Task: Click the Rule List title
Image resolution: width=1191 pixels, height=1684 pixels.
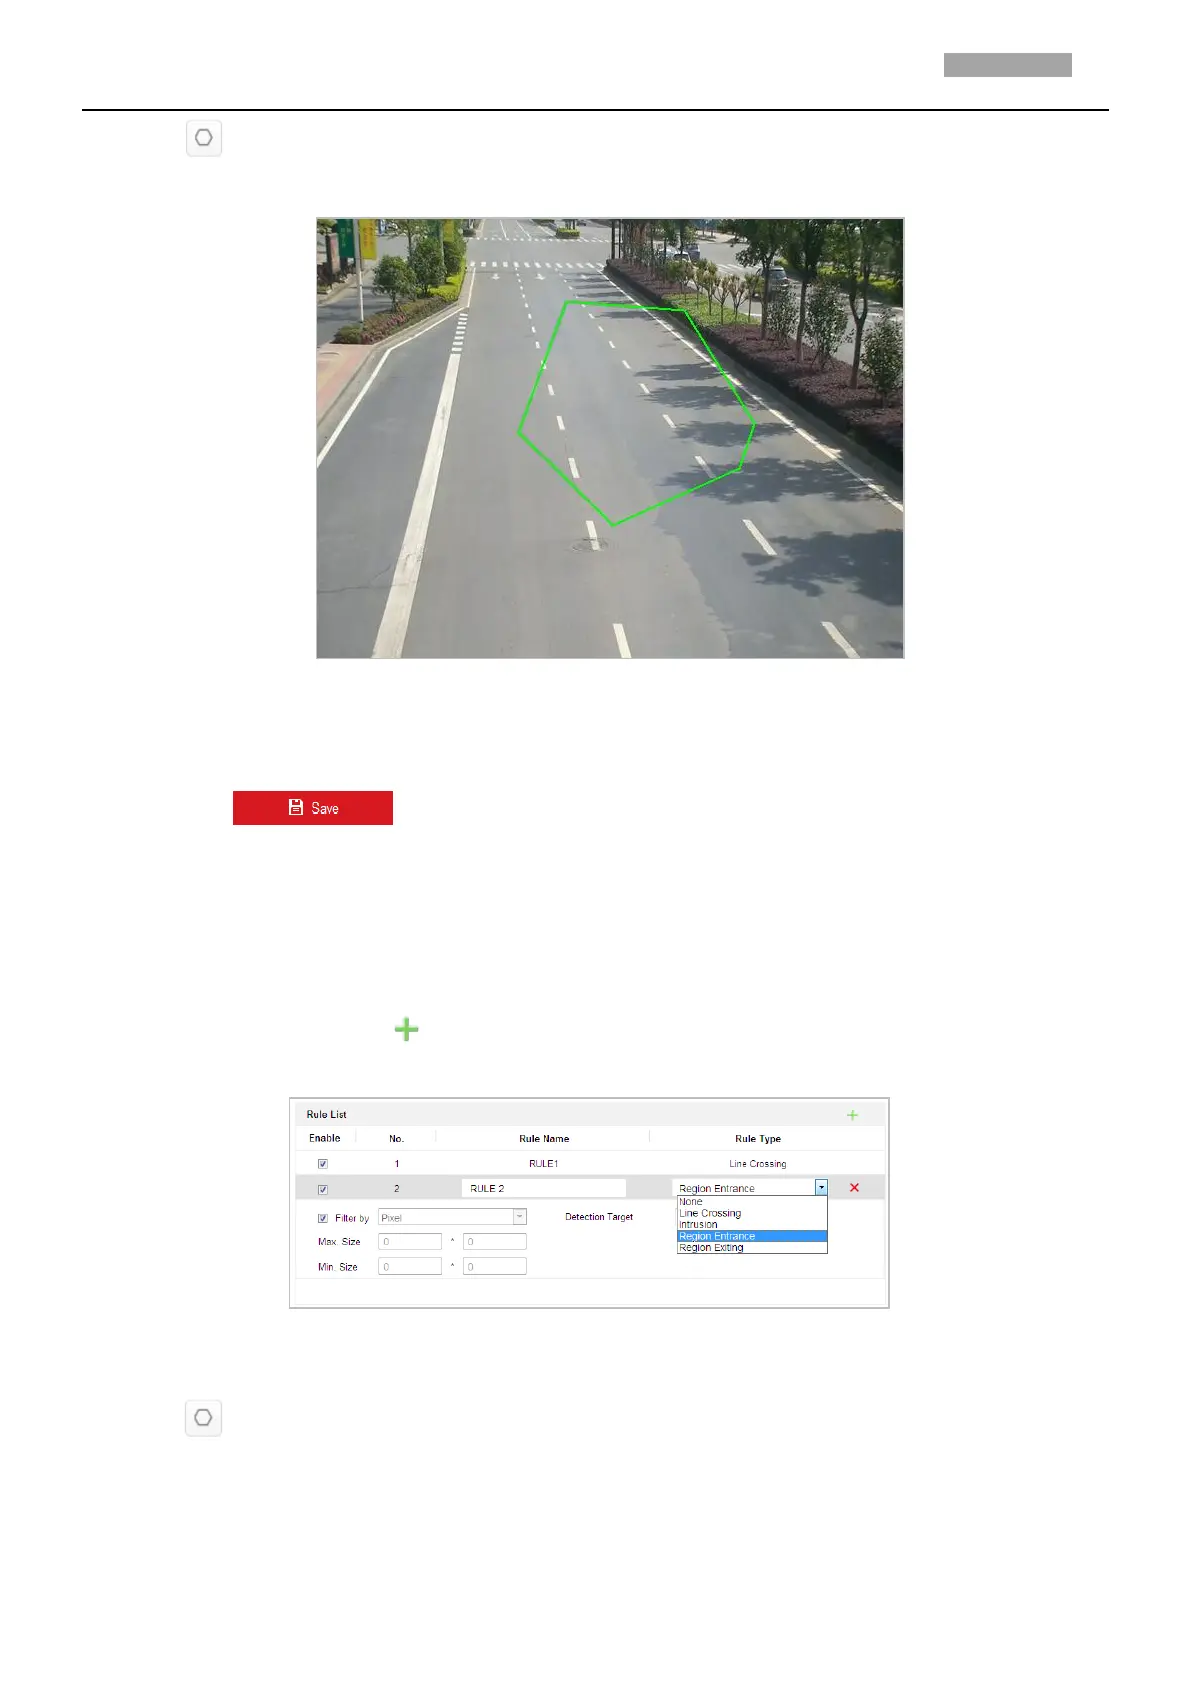Action: (327, 1114)
